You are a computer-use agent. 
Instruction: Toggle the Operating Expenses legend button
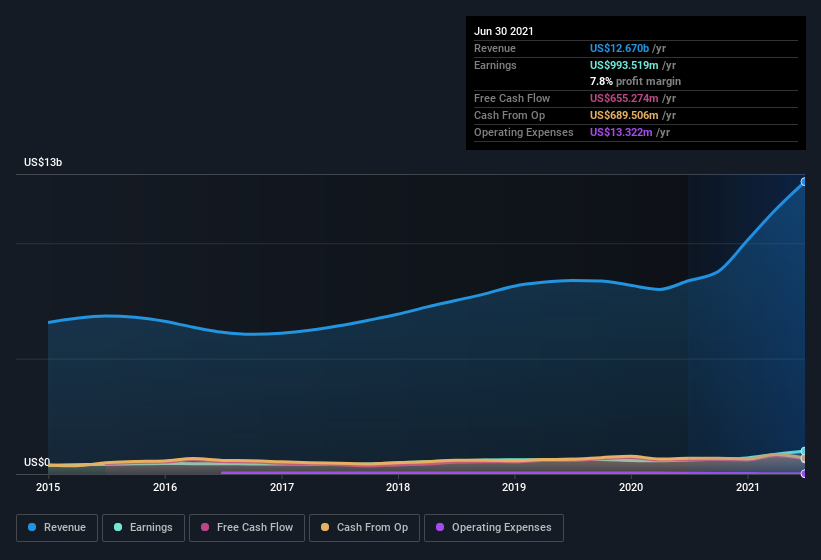[x=494, y=528]
